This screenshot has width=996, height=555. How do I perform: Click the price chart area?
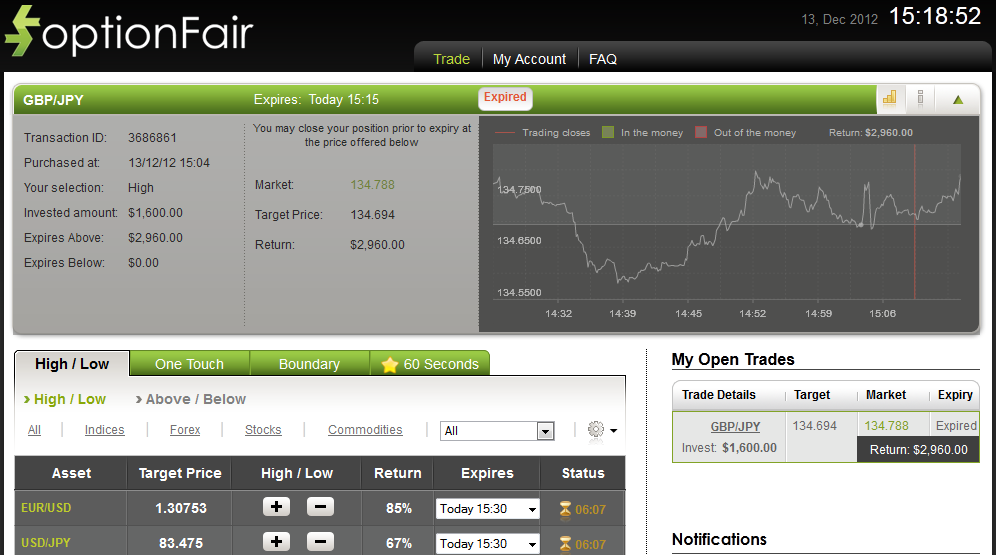tap(727, 221)
